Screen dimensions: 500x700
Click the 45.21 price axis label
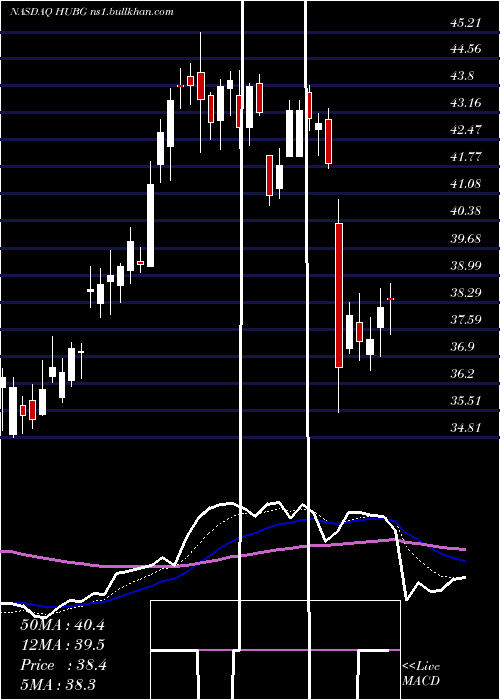pos(466,22)
